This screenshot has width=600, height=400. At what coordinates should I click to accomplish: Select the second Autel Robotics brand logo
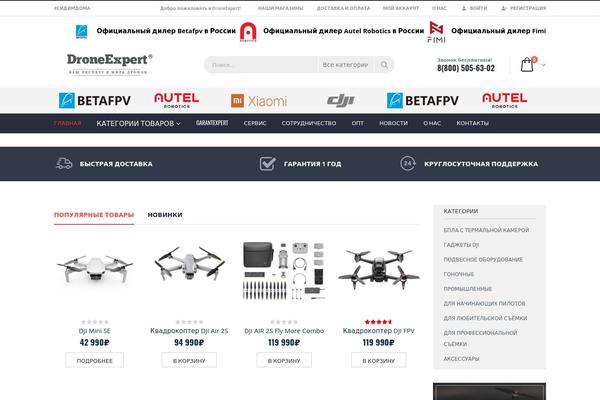coord(504,100)
